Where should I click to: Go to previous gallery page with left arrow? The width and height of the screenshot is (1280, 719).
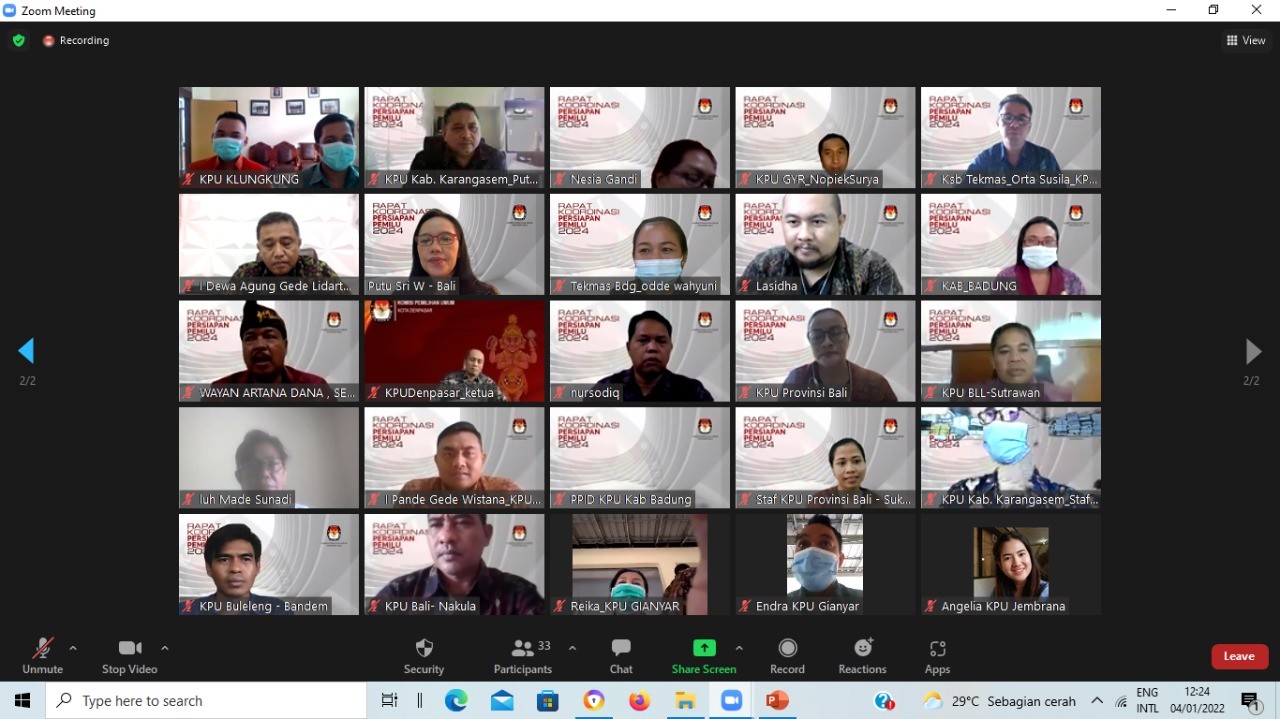(27, 351)
